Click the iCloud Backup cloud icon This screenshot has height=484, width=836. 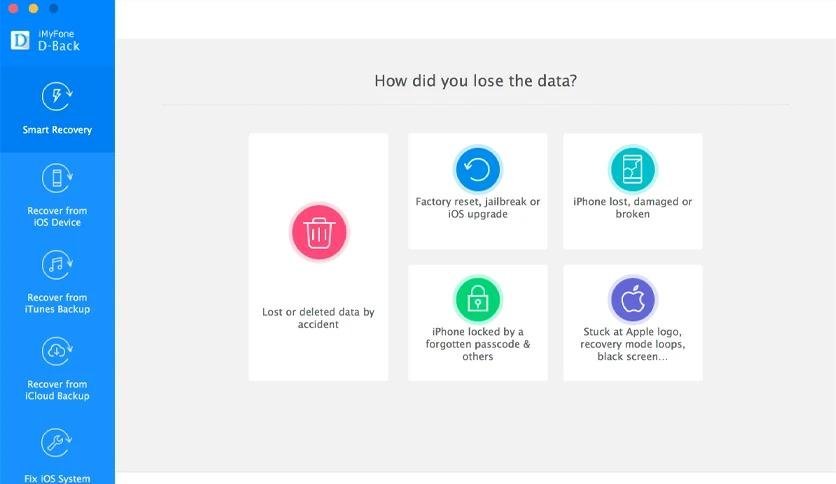[x=57, y=352]
